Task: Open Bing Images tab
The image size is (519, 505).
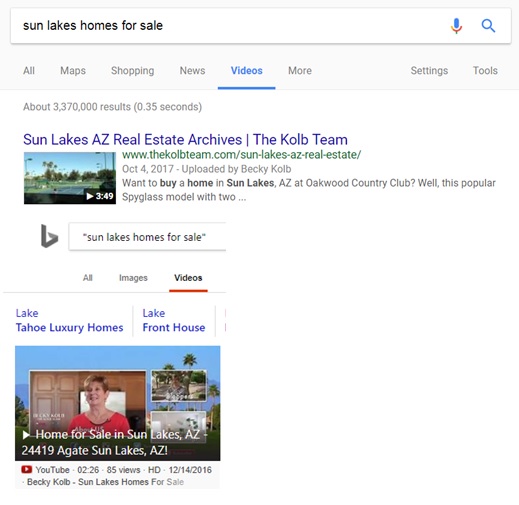Action: pos(133,278)
